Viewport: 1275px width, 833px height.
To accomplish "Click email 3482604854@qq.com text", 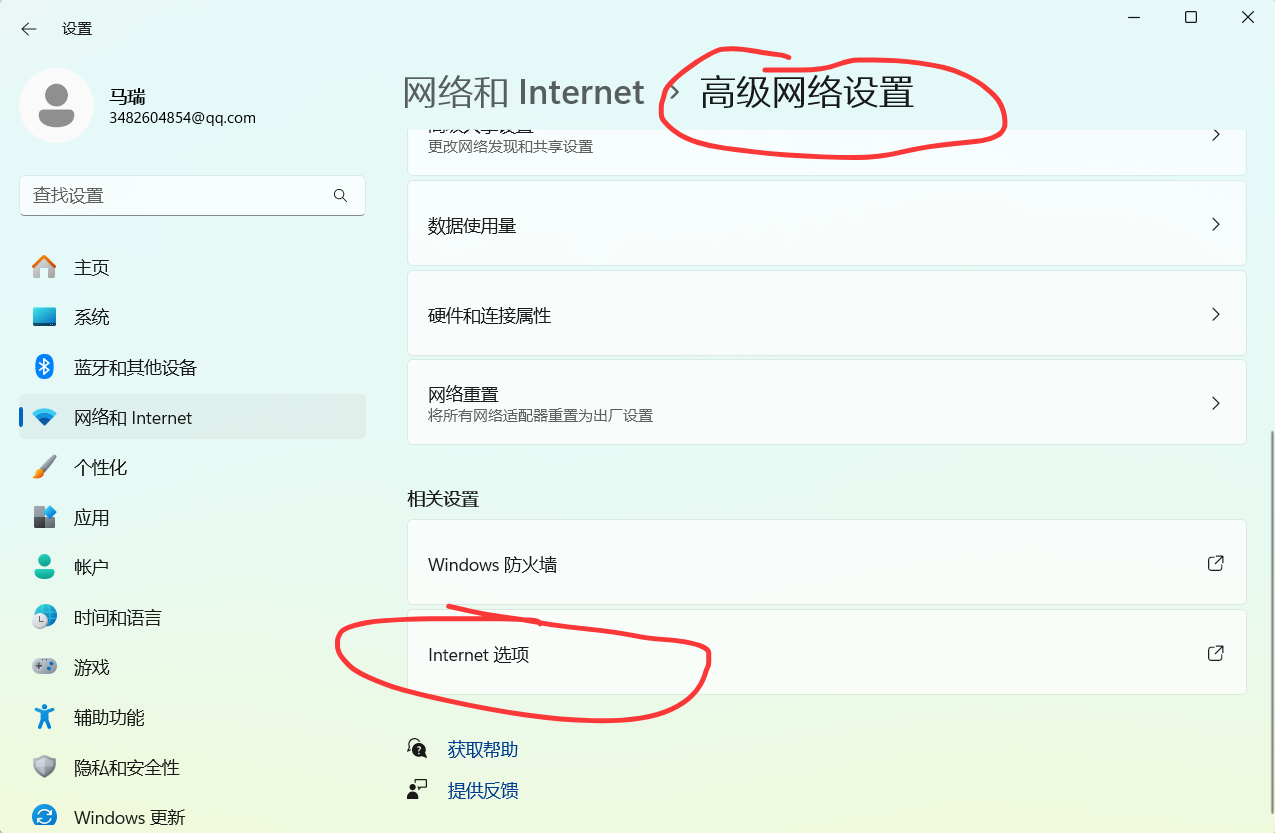I will [182, 118].
